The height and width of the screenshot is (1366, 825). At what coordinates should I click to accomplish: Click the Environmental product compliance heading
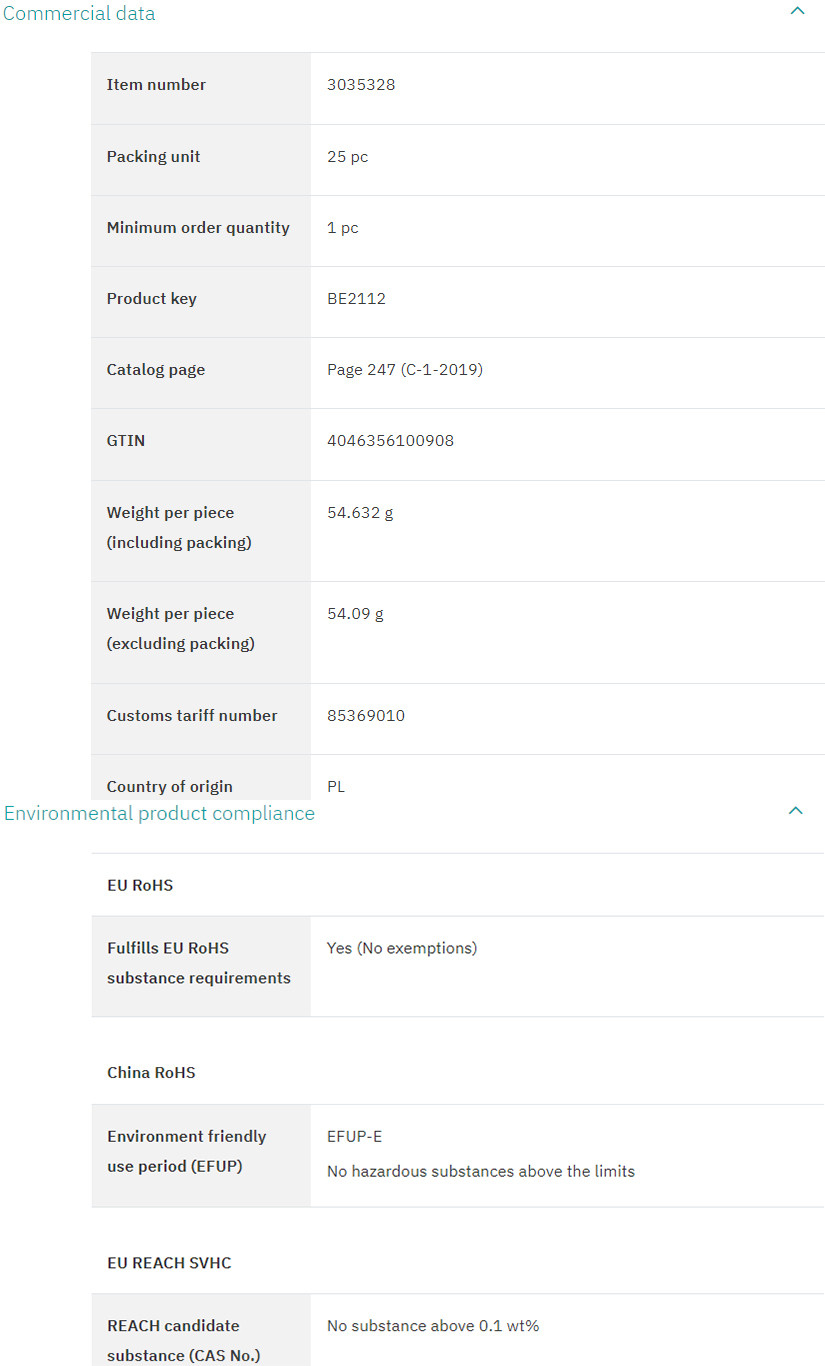click(x=159, y=813)
